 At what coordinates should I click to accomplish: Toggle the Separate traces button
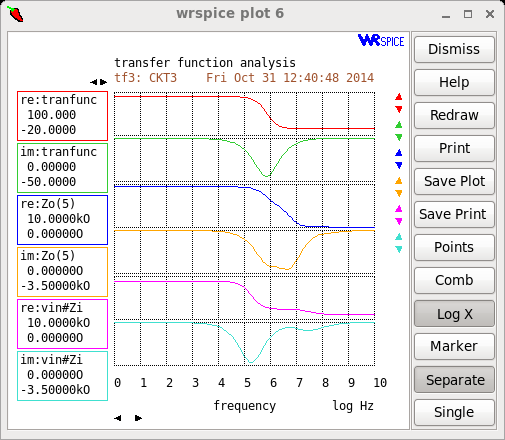454,380
